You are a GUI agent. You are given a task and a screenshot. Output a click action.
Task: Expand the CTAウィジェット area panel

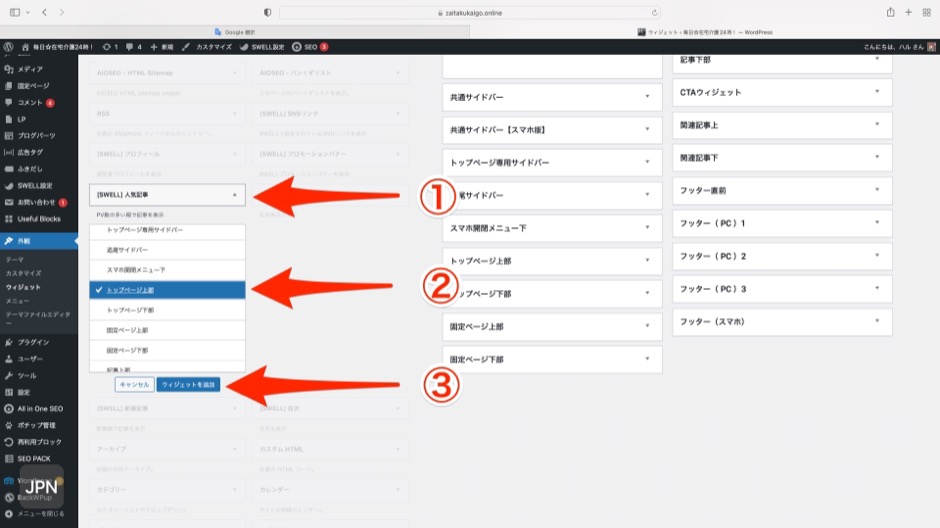781,92
